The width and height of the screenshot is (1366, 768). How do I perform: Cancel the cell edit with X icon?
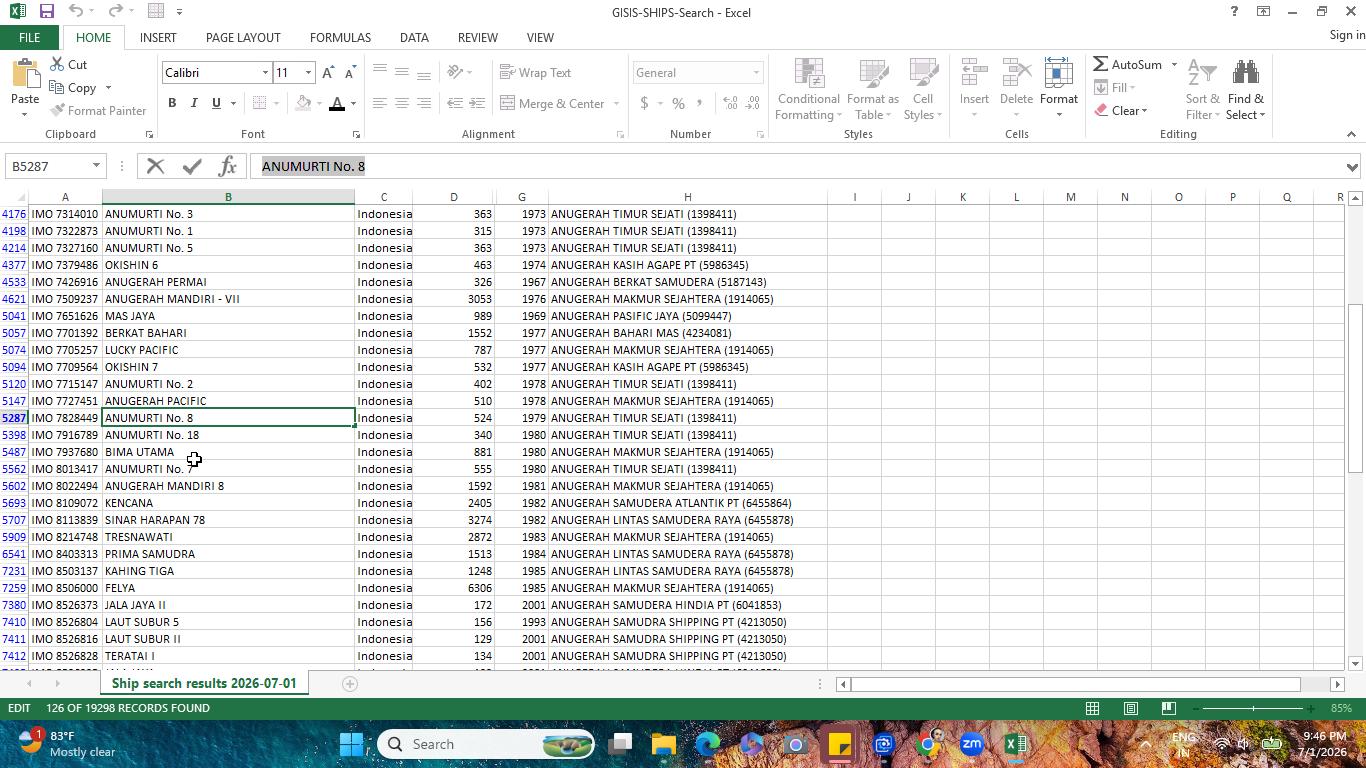click(x=155, y=166)
